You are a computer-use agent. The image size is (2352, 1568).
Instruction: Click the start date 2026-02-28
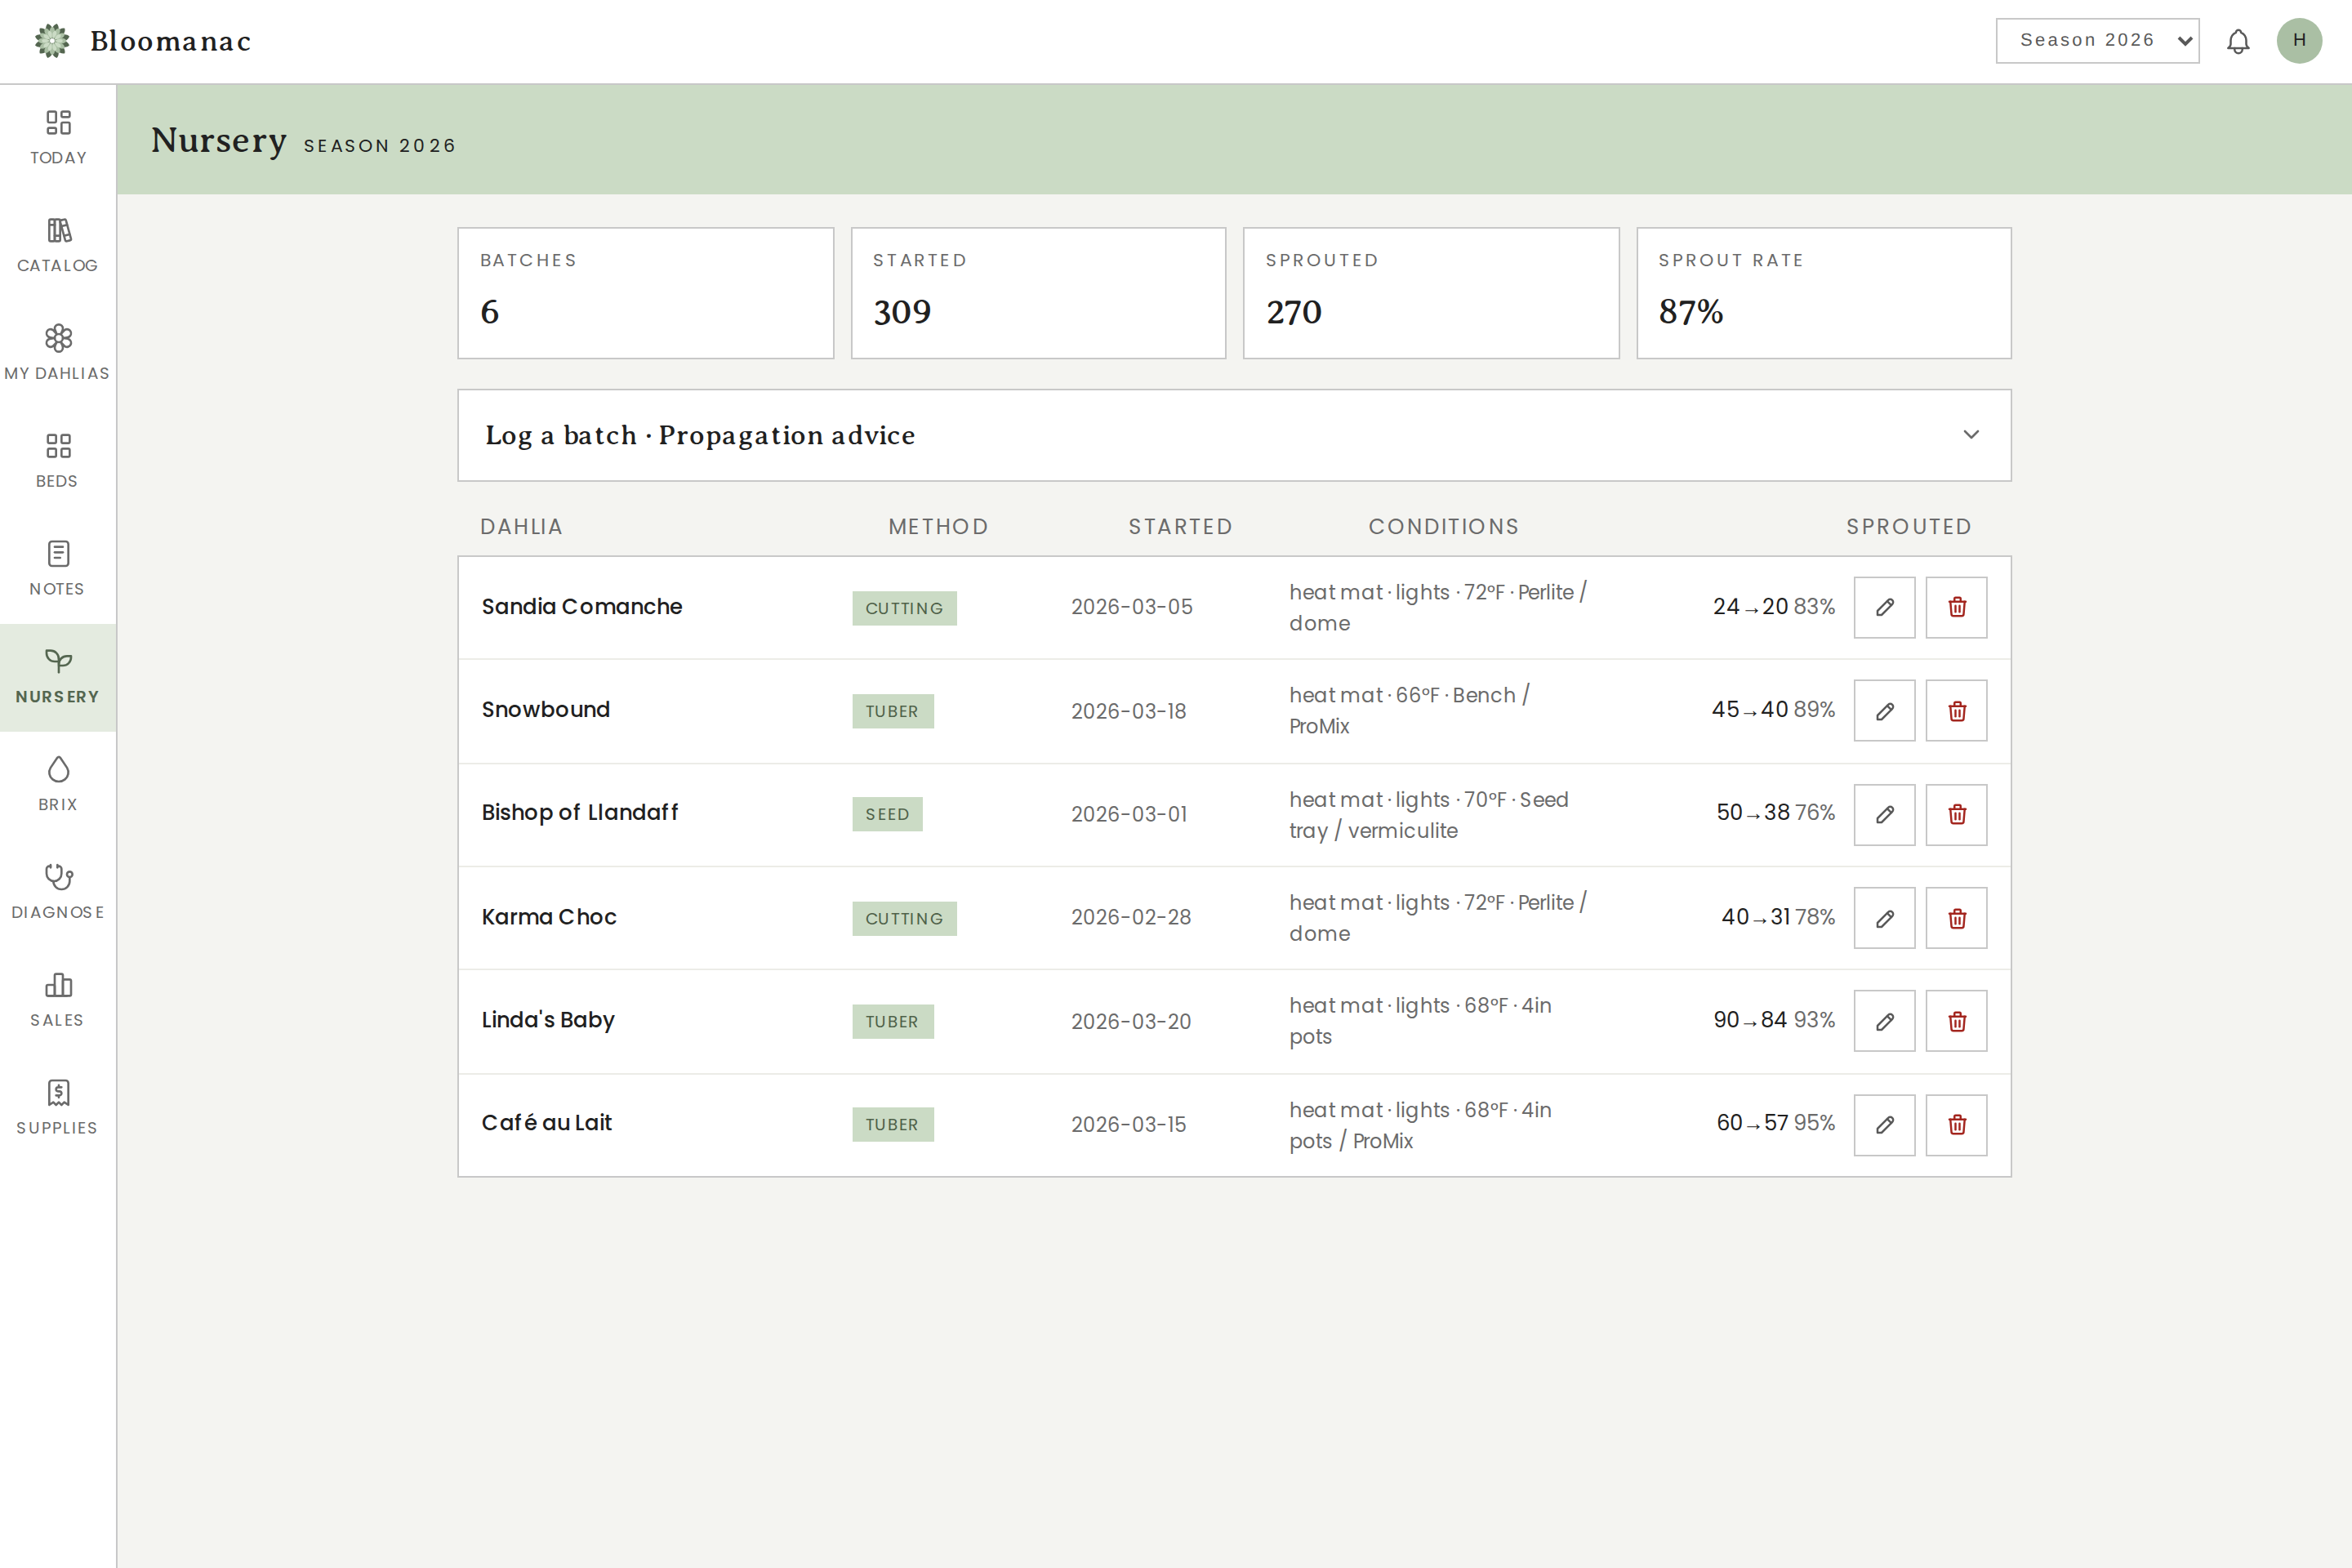tap(1131, 917)
